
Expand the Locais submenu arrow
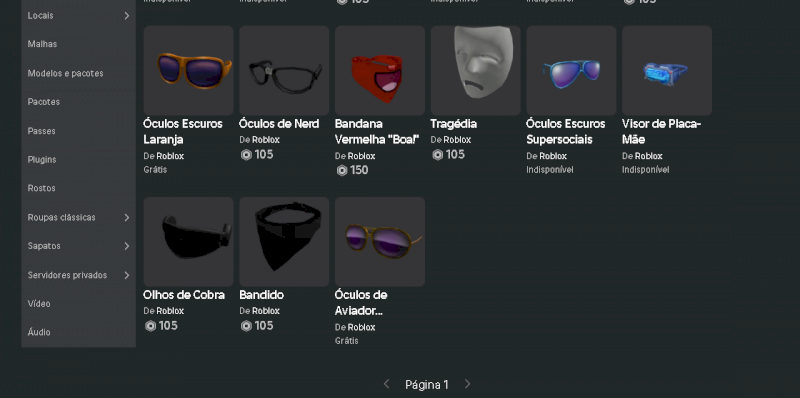click(x=127, y=16)
